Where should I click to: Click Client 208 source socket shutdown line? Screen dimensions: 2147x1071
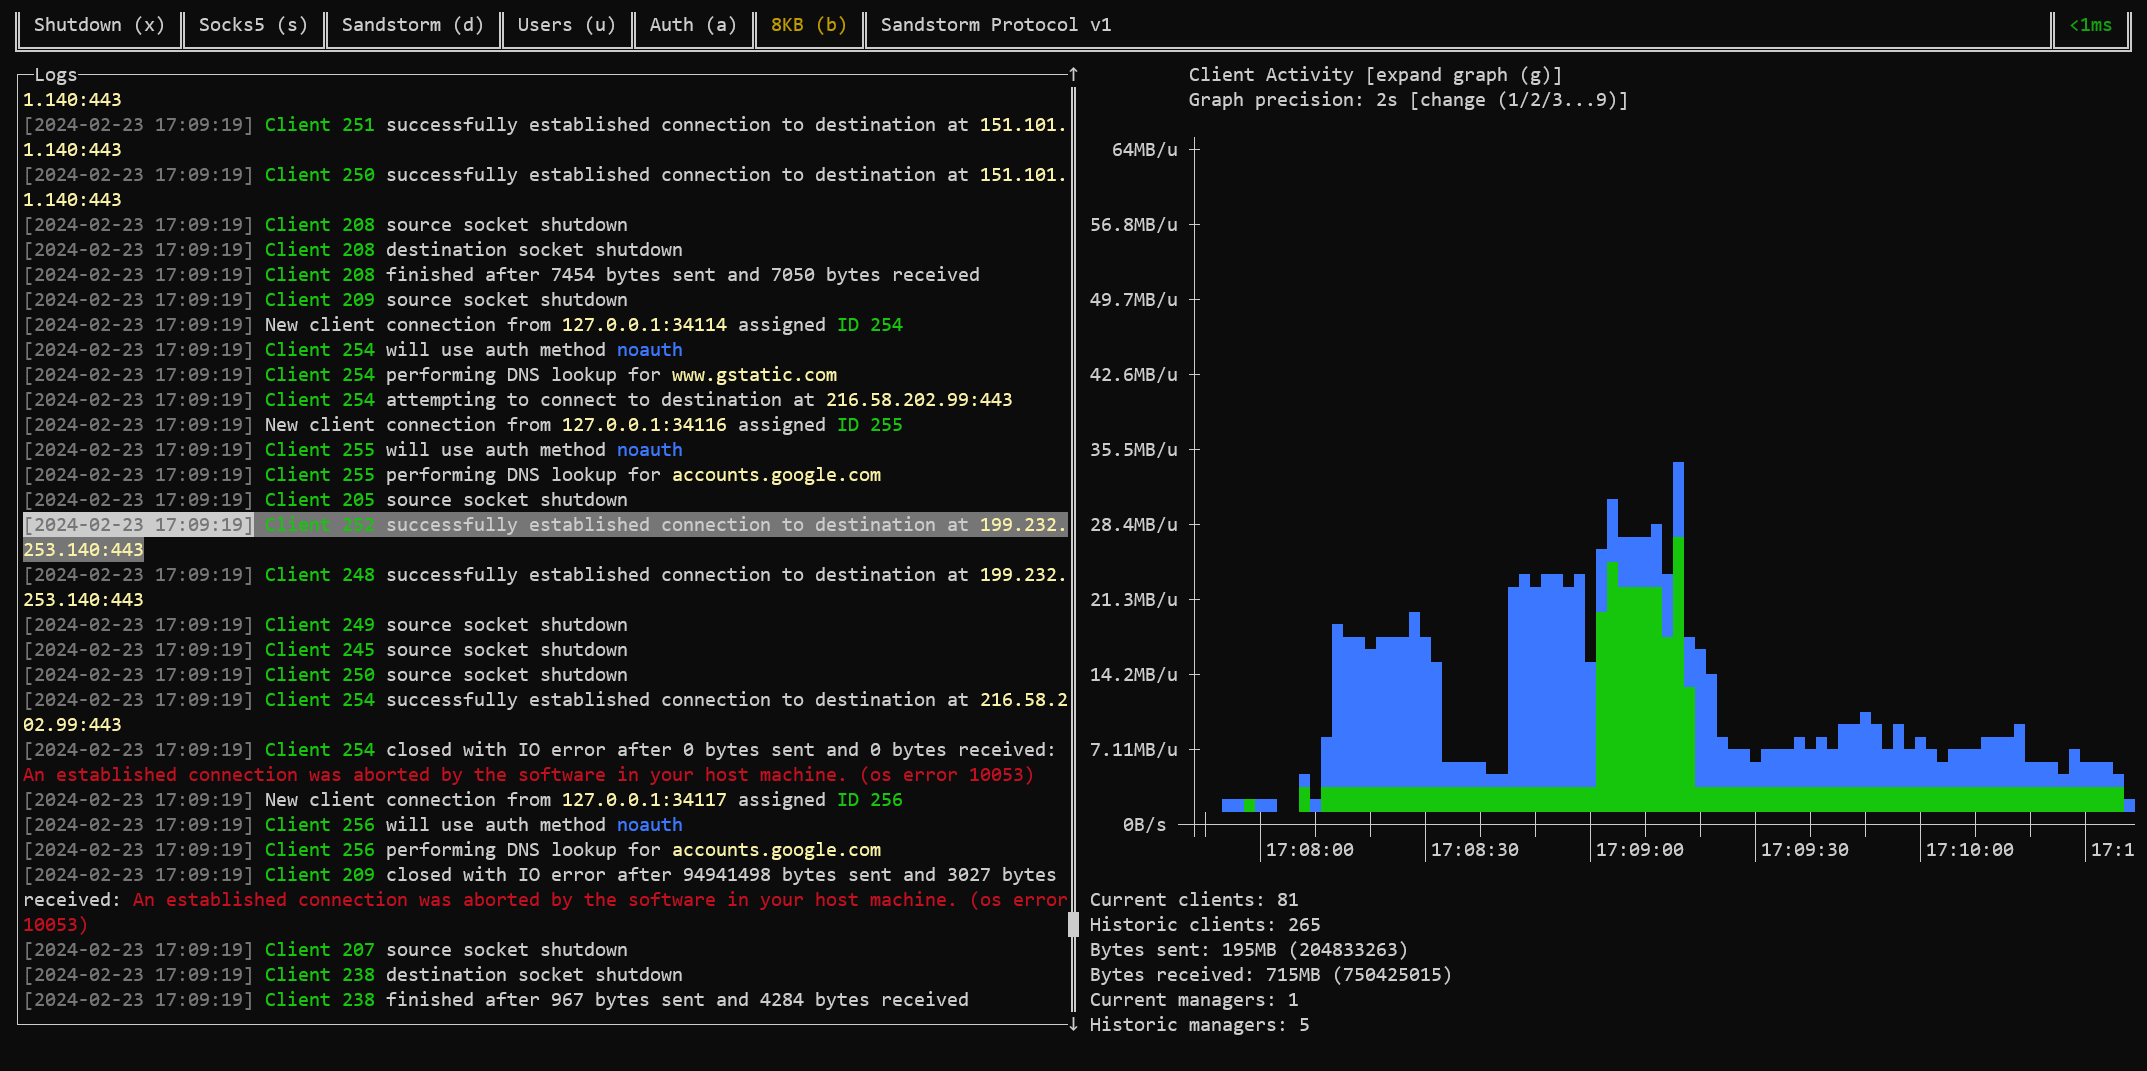[x=326, y=225]
